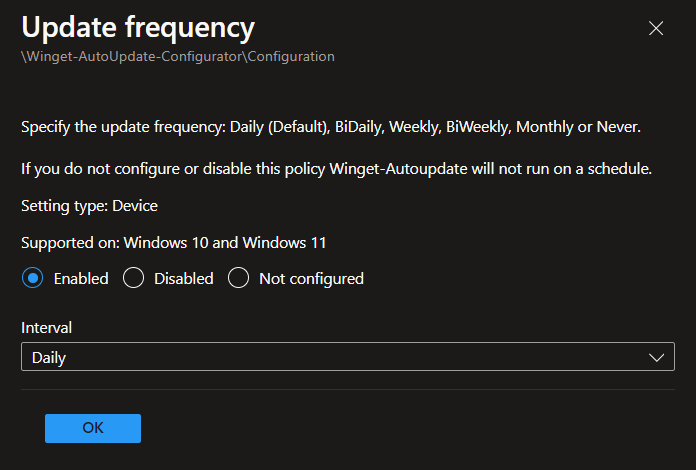
Task: Click the Not configured label text
Action: pos(311,279)
